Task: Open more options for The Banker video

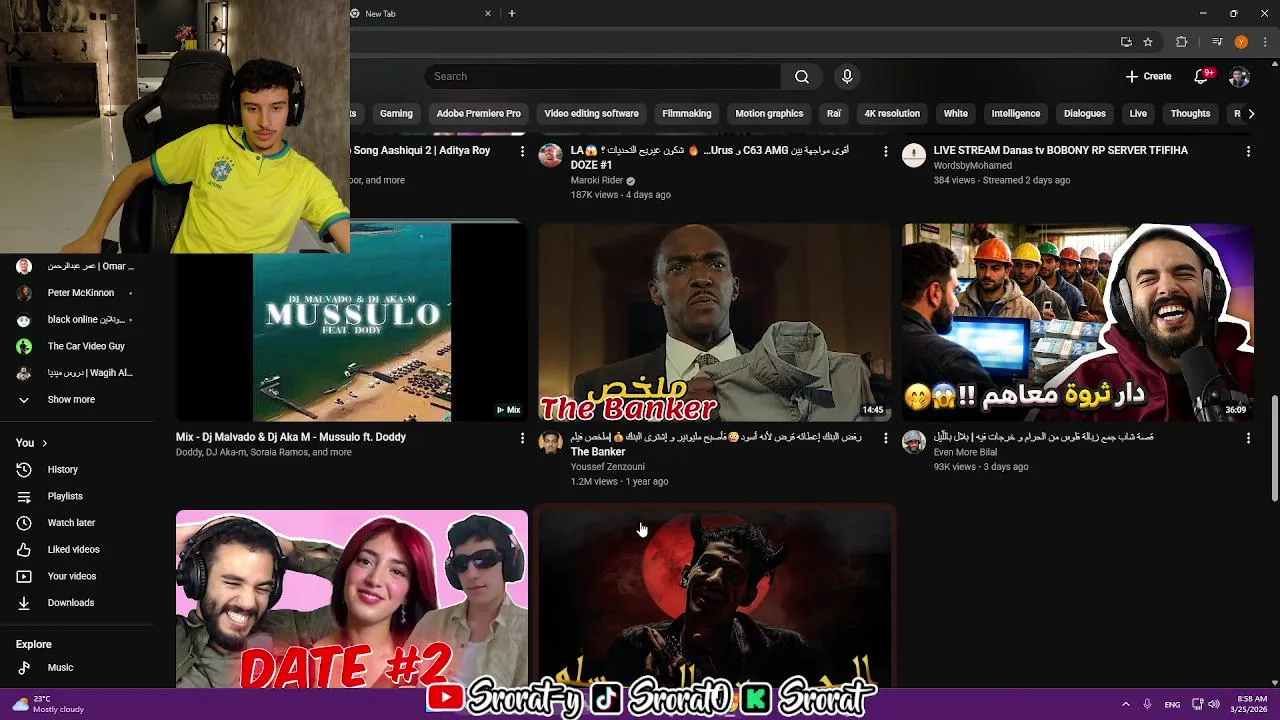Action: pyautogui.click(x=885, y=438)
